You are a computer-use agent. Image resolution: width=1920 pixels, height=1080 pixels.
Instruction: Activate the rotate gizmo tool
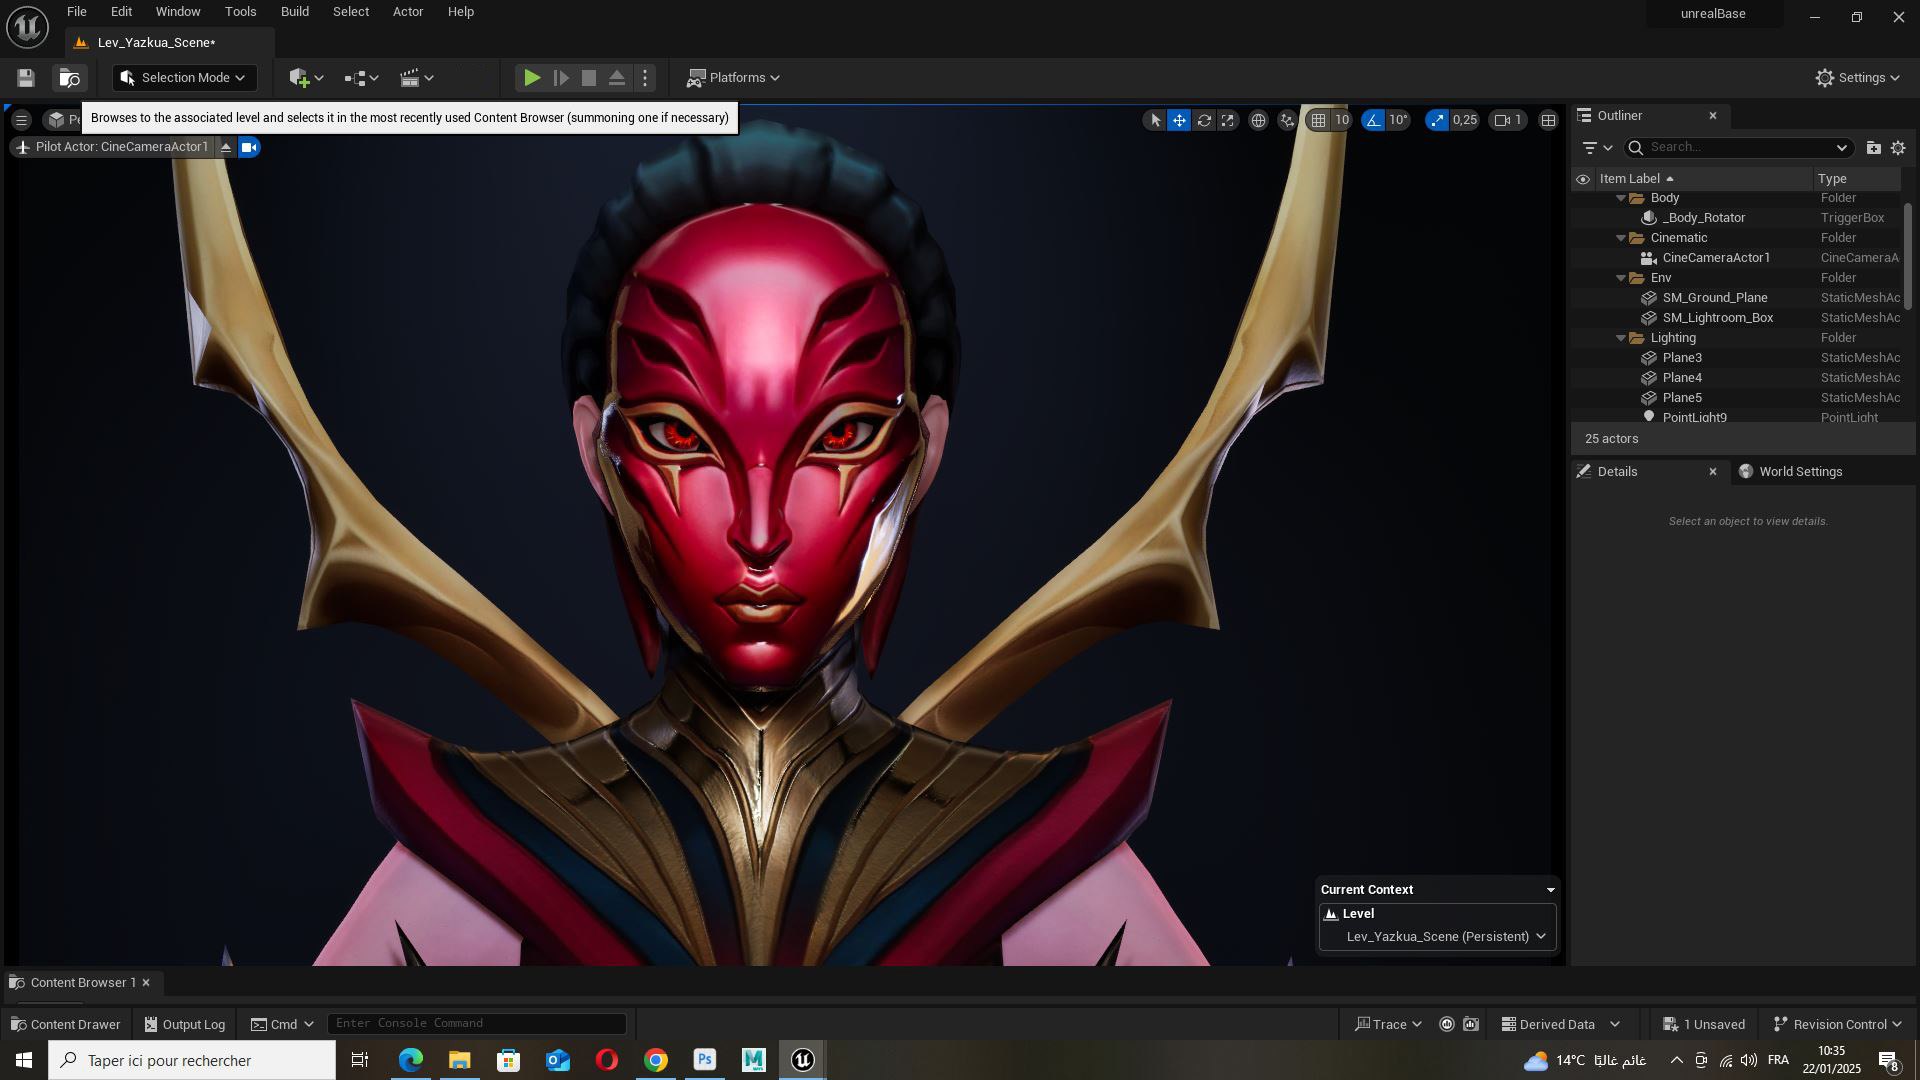pyautogui.click(x=1204, y=120)
